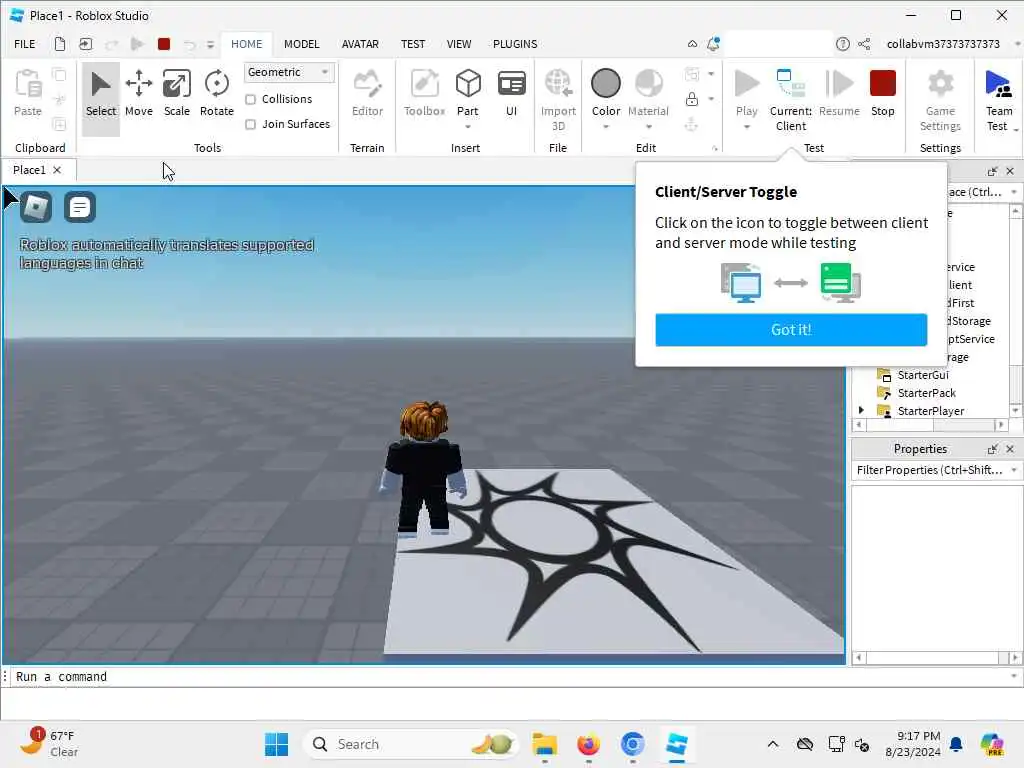
Task: Click the lock tool icon
Action: click(692, 99)
